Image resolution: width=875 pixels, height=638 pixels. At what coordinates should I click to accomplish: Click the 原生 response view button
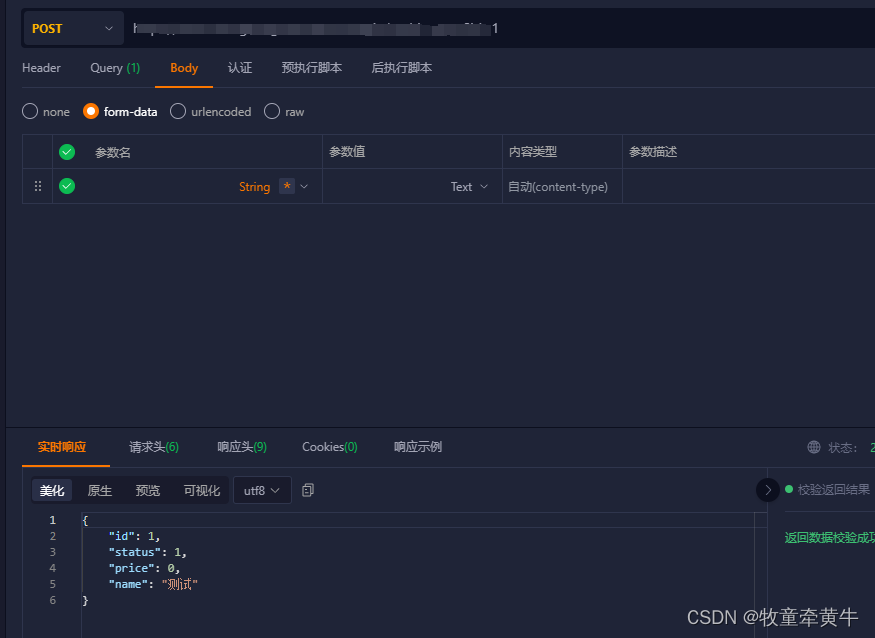(x=99, y=490)
